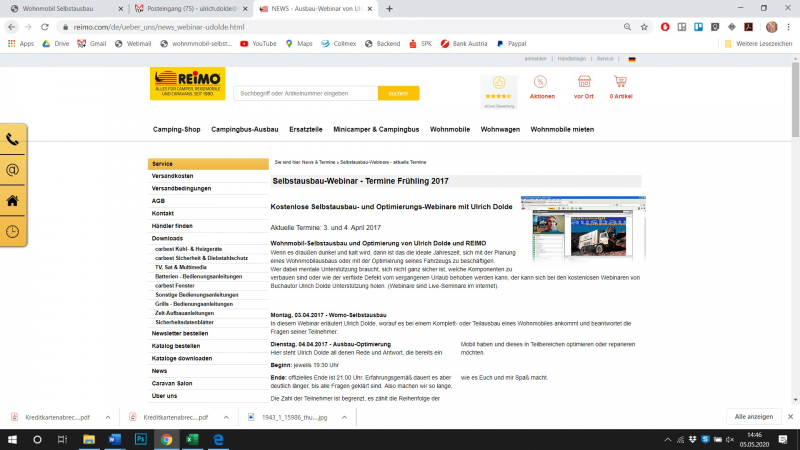The height and width of the screenshot is (450, 800).
Task: Go back in browser history
Action: click(12, 27)
